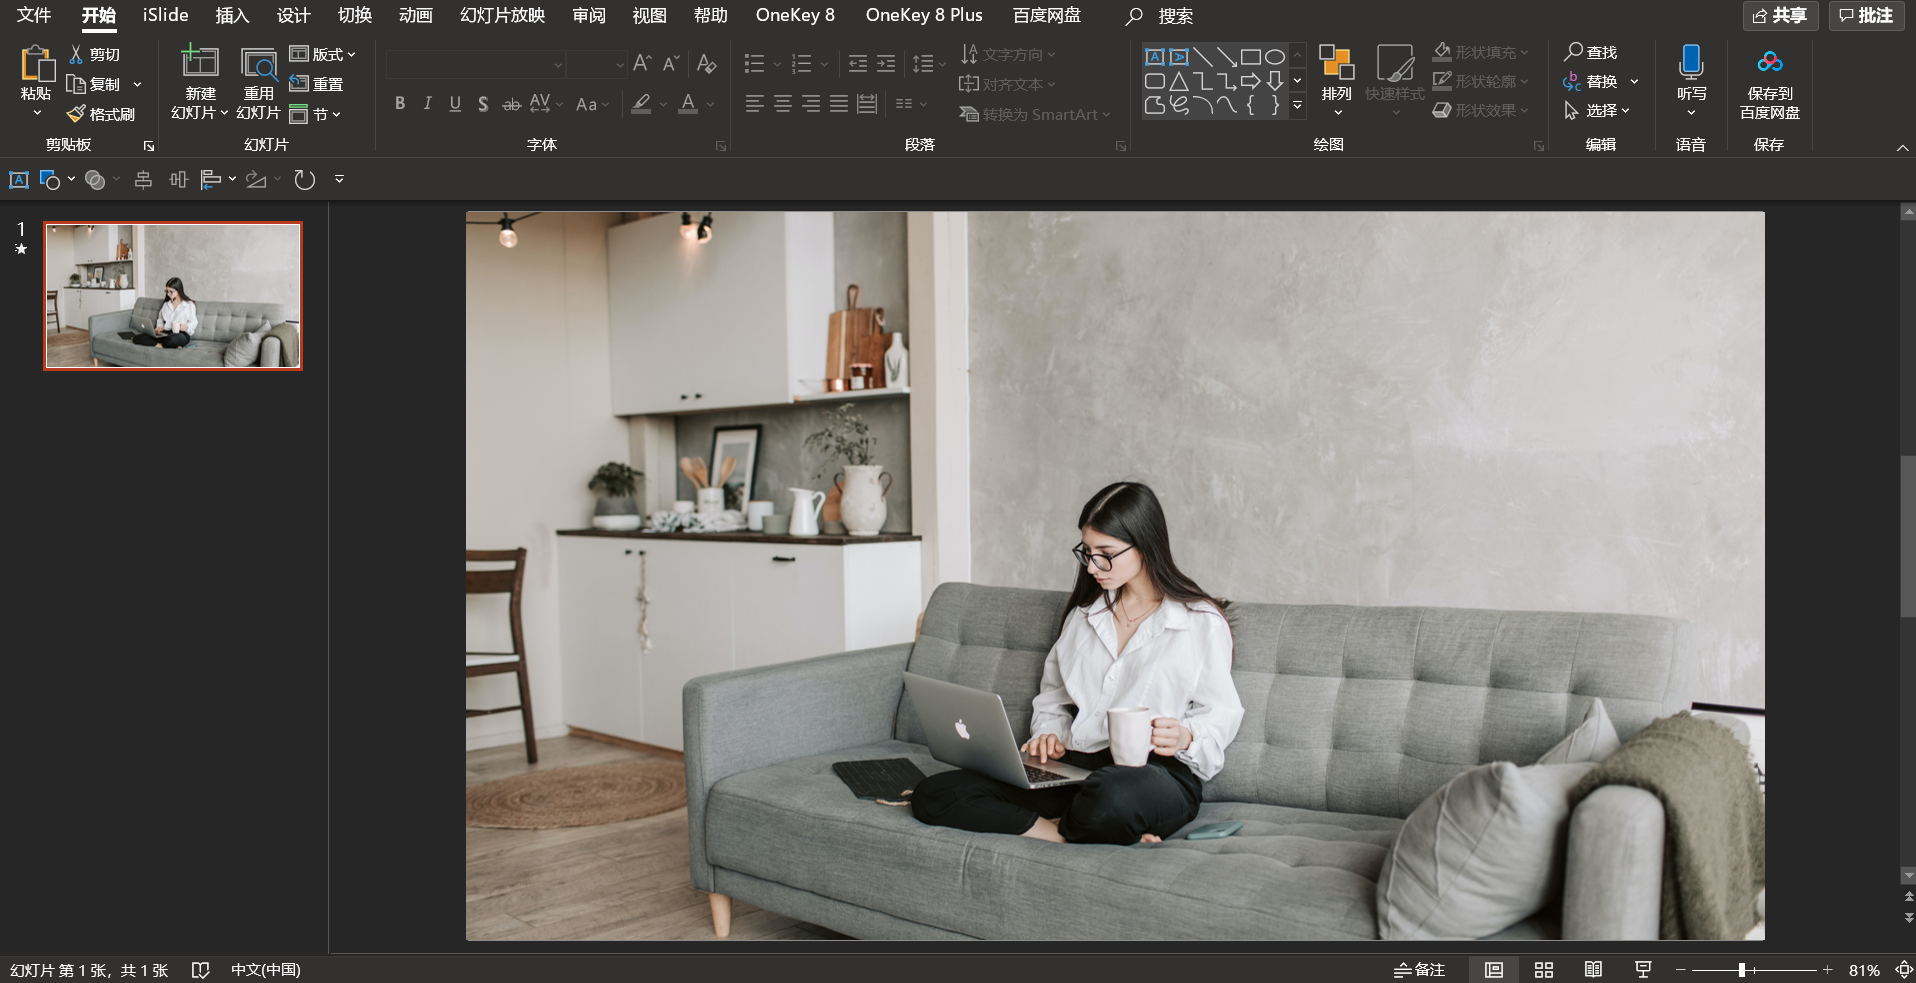Switch to the Animations (动画) tab
This screenshot has width=1916, height=983.
415,15
